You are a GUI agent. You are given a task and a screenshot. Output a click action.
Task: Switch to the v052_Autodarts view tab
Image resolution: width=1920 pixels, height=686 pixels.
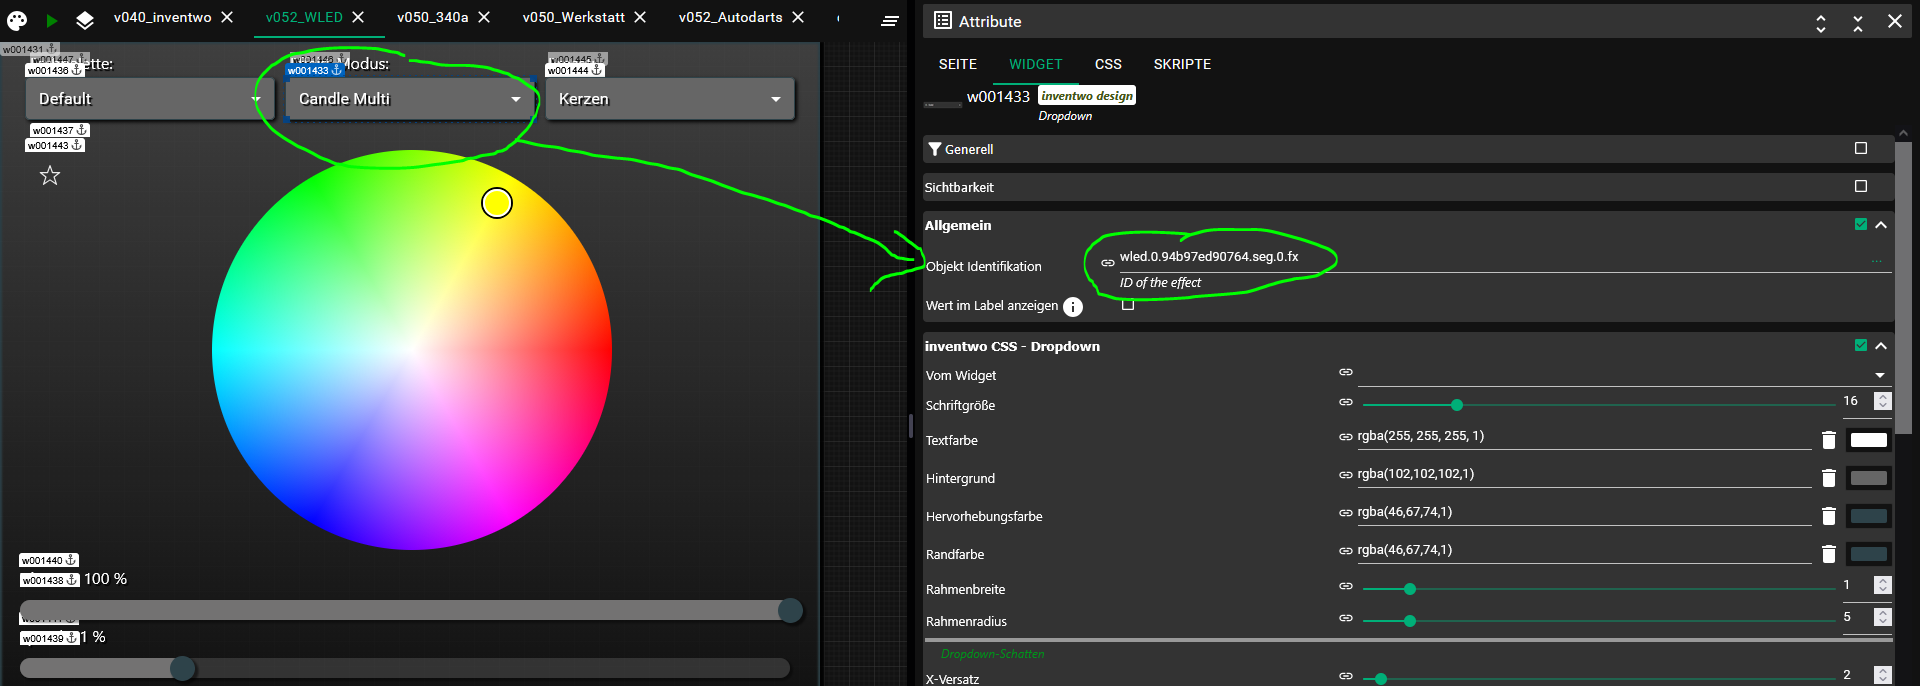point(730,17)
